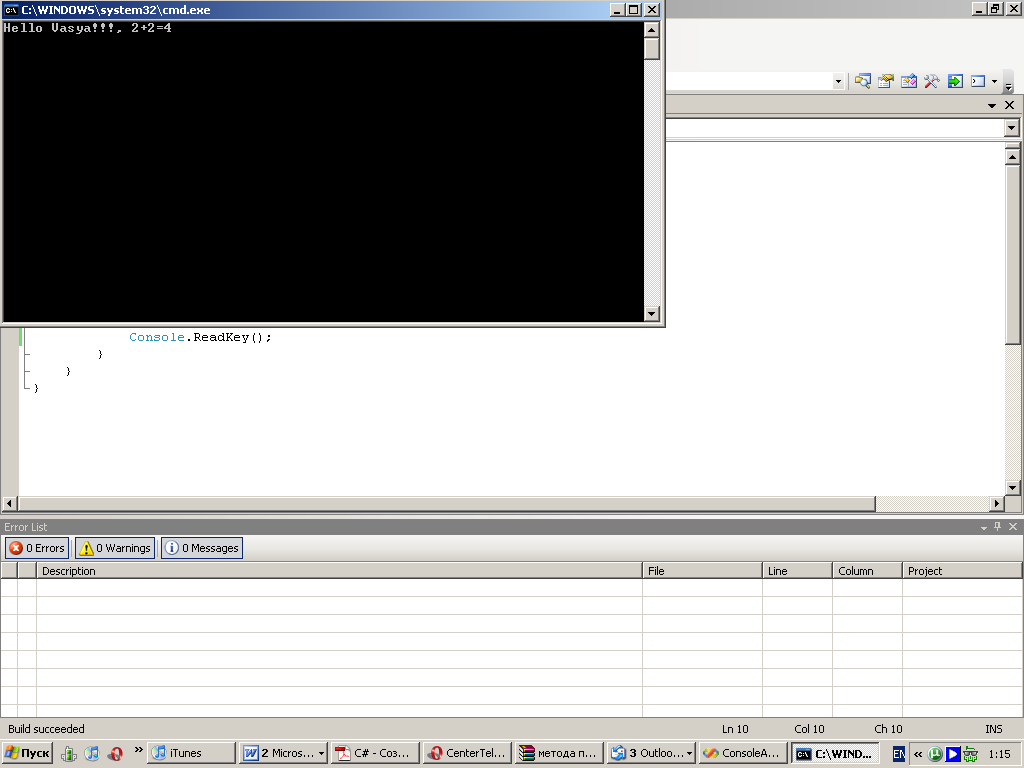Click 1:15 system clock
This screenshot has width=1024, height=768.
click(x=999, y=754)
